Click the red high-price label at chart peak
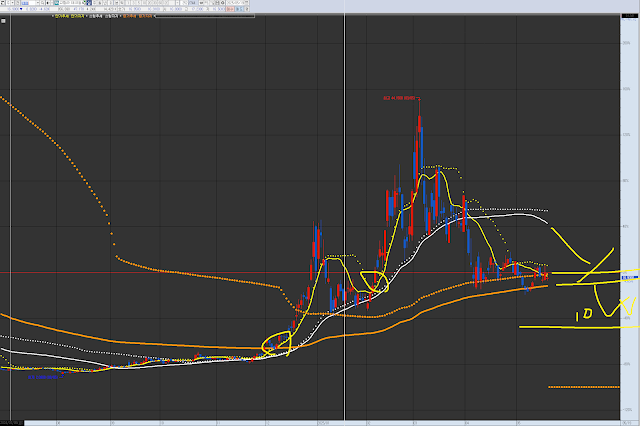This screenshot has width=640, height=426. click(x=399, y=98)
